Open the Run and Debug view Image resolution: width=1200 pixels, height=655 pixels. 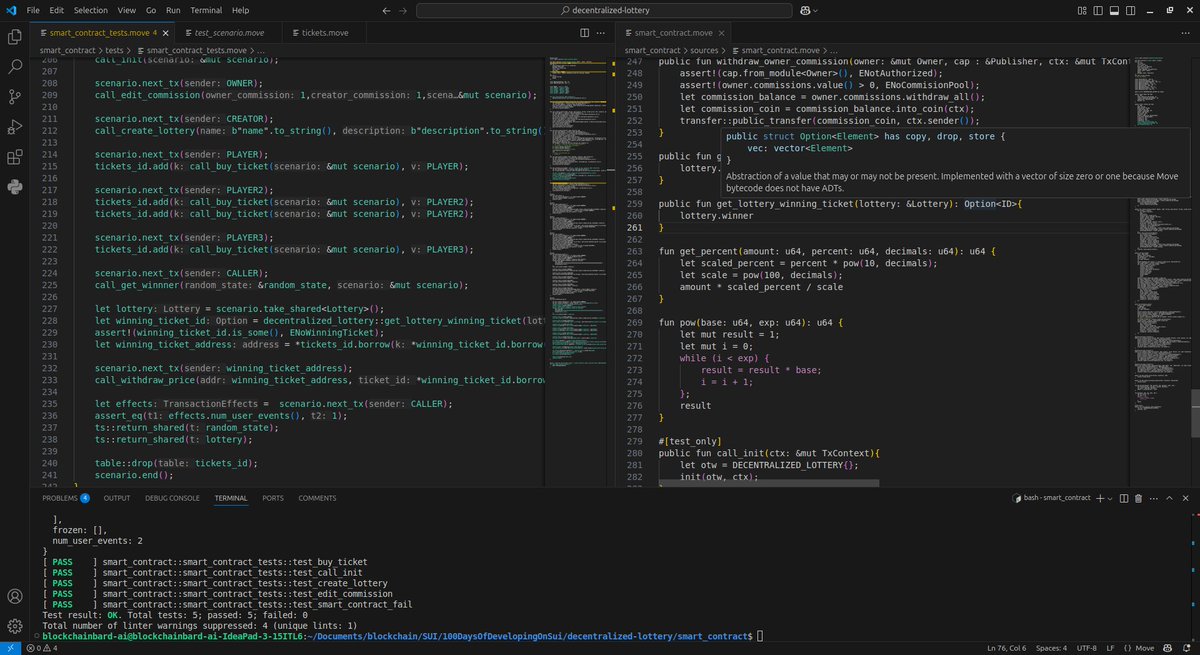[x=15, y=128]
